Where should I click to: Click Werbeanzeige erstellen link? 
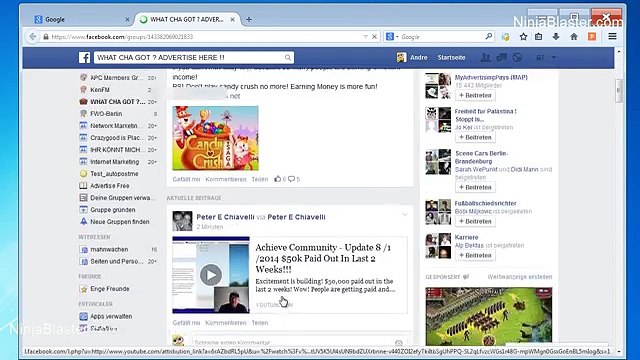point(520,277)
